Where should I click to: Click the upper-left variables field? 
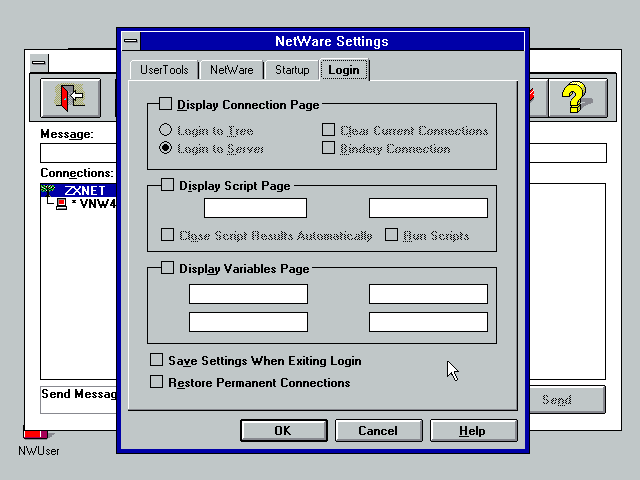pos(248,294)
